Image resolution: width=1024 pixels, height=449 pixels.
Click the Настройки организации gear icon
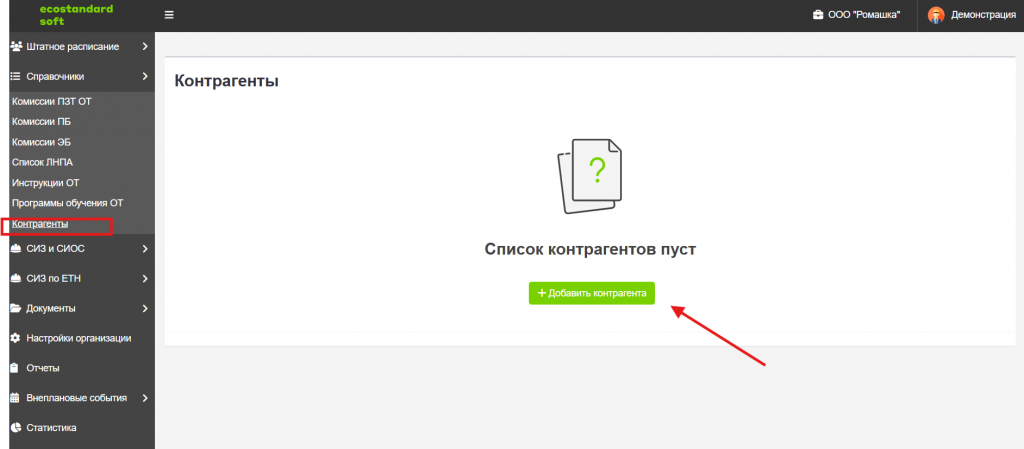coord(16,338)
